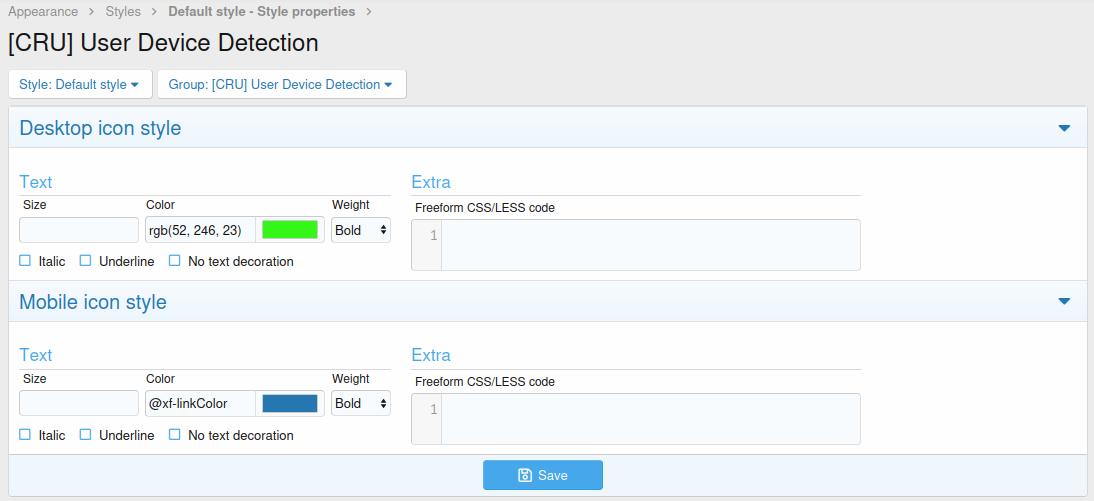
Task: Check No text decoration for Desktop icon
Action: [175, 261]
